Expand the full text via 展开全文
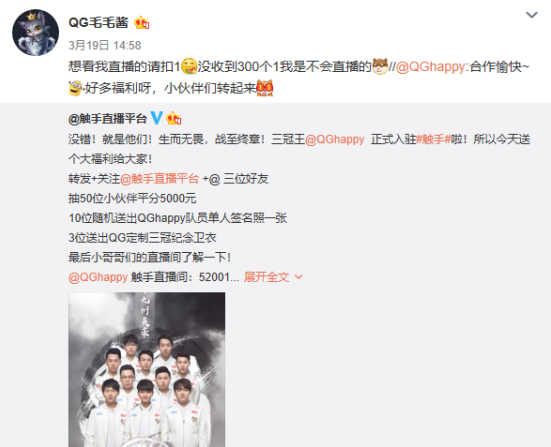The width and height of the screenshot is (551, 447). coord(266,277)
